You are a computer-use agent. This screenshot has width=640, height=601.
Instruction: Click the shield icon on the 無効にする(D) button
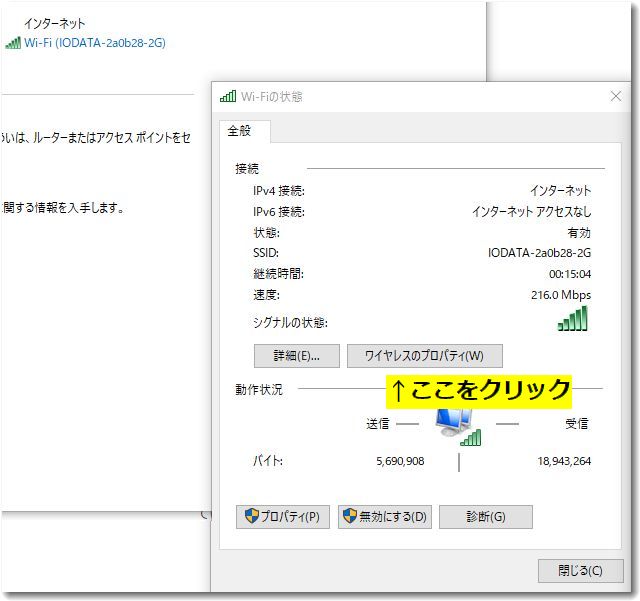[x=350, y=517]
